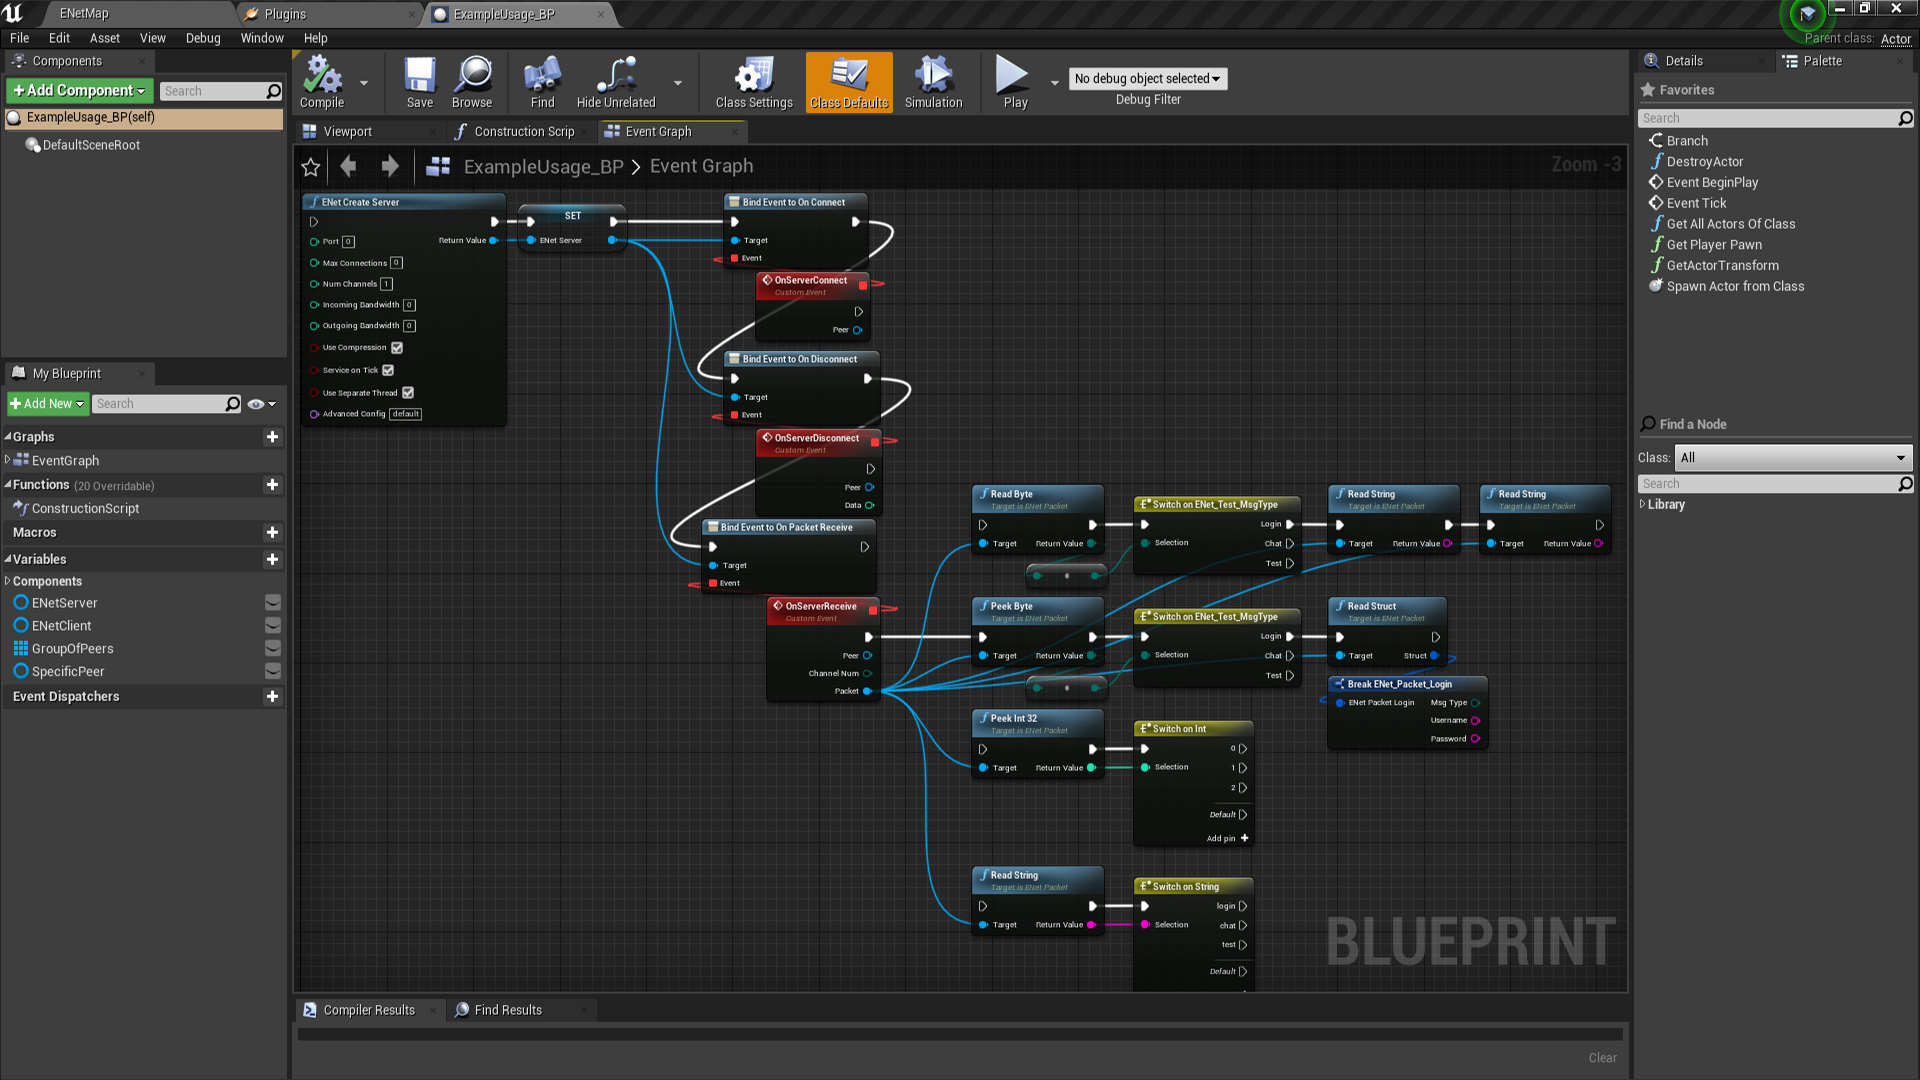
Task: Click Add Component button
Action: (80, 90)
